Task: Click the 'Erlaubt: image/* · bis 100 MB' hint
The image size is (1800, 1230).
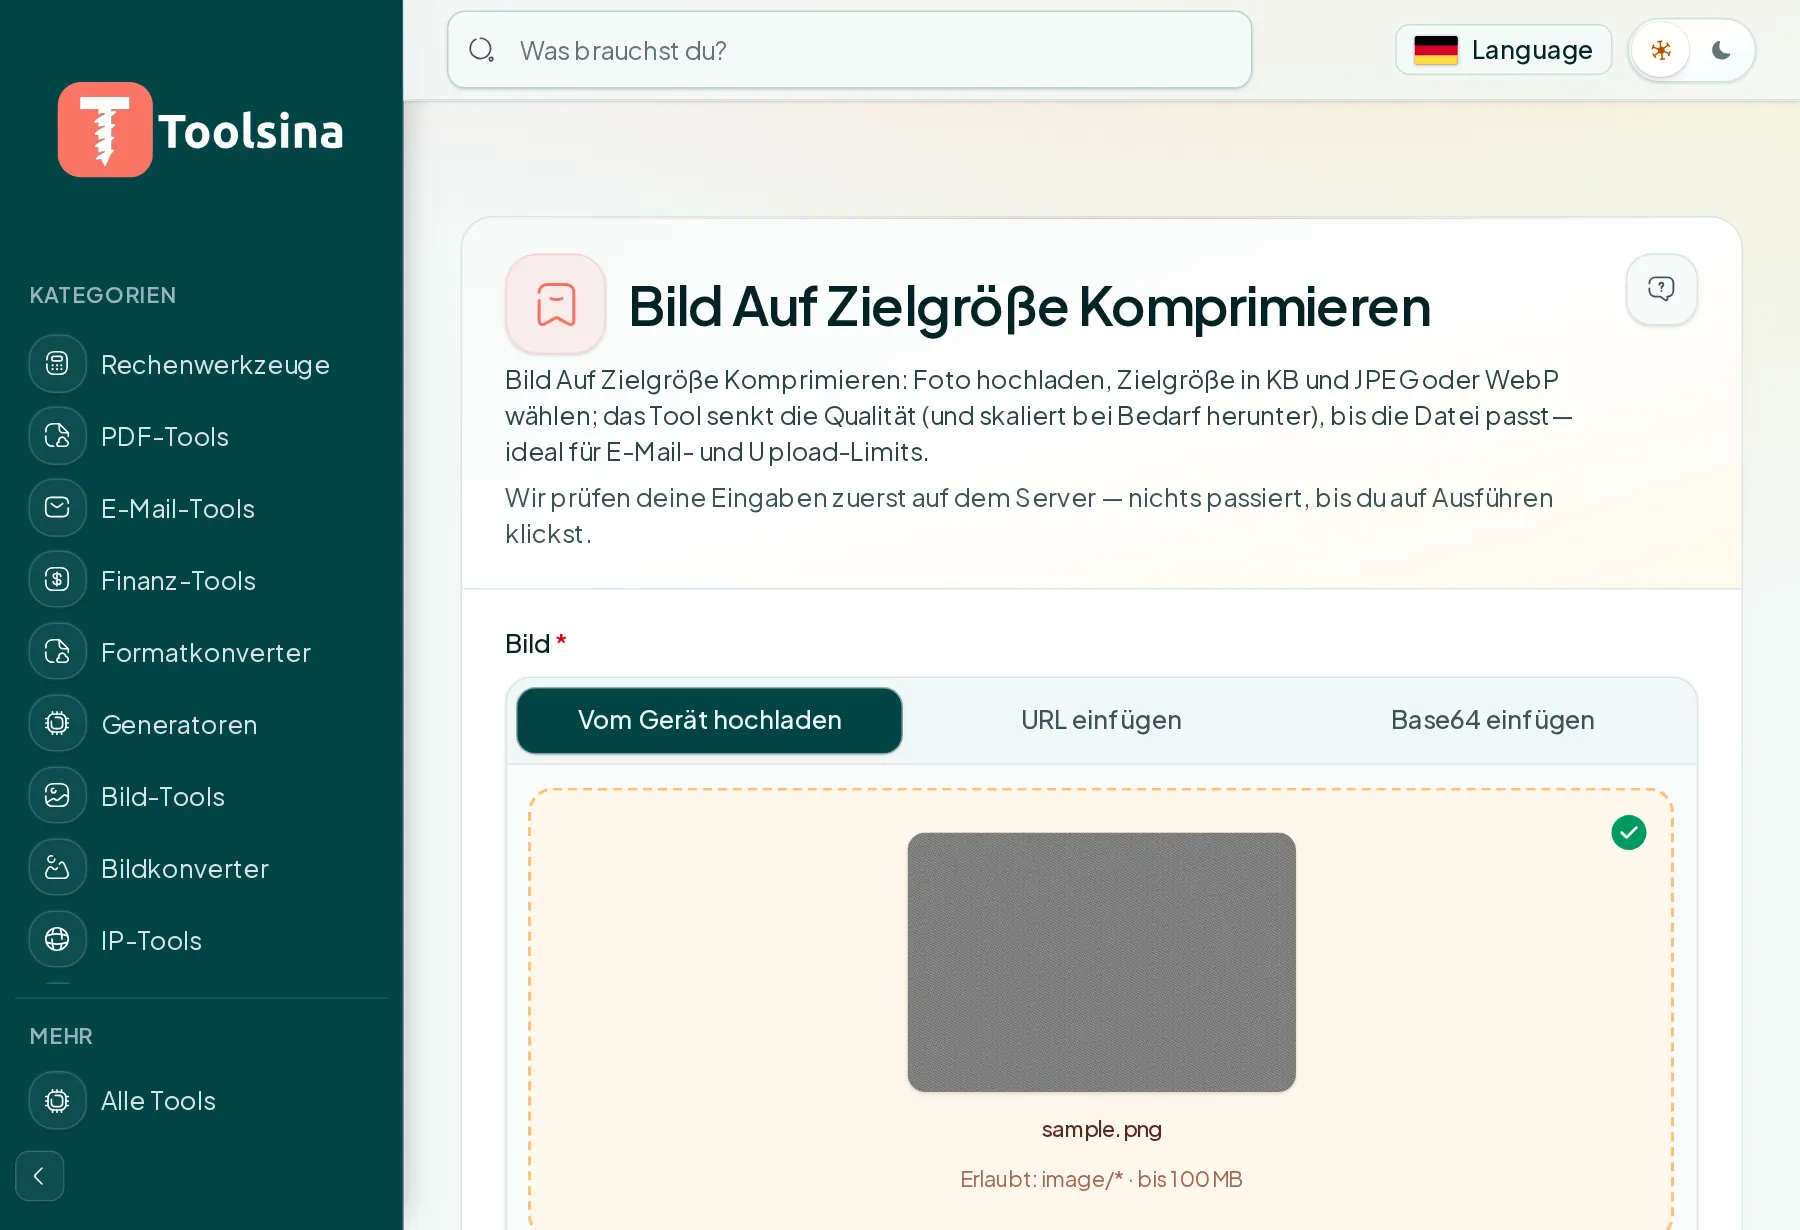Action: [x=1101, y=1179]
